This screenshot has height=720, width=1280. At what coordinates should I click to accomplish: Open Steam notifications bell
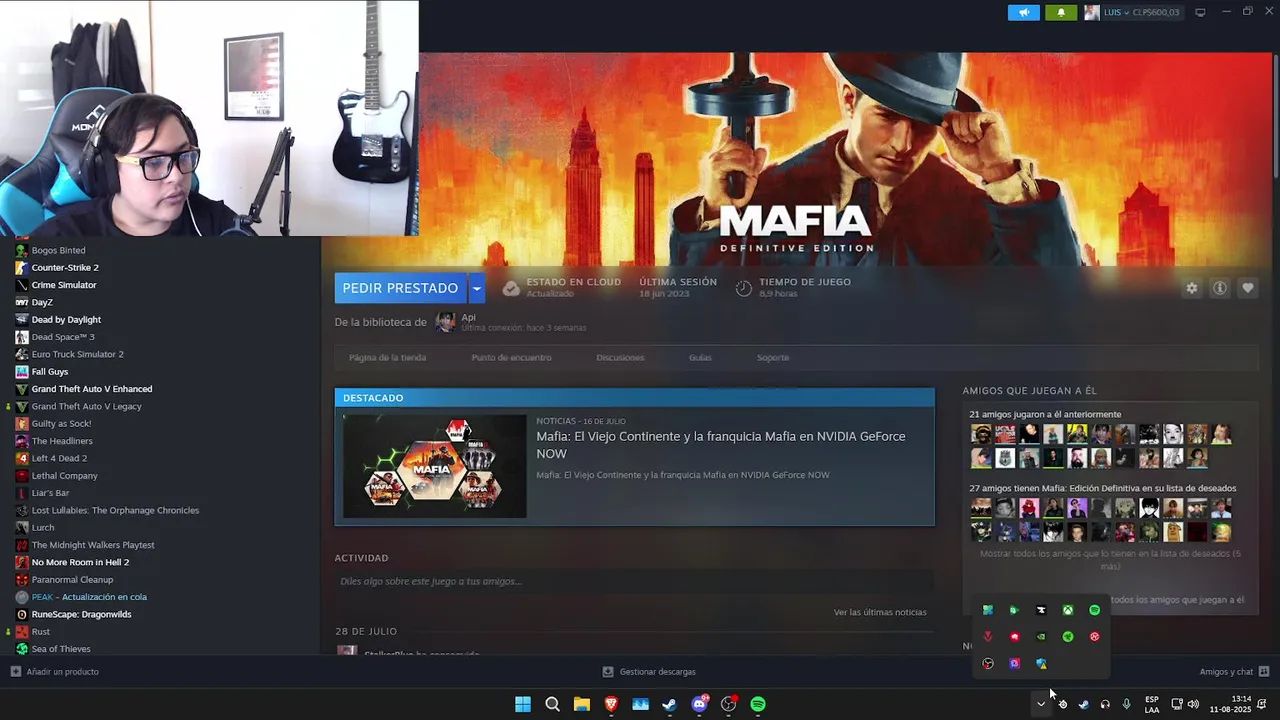(1061, 13)
